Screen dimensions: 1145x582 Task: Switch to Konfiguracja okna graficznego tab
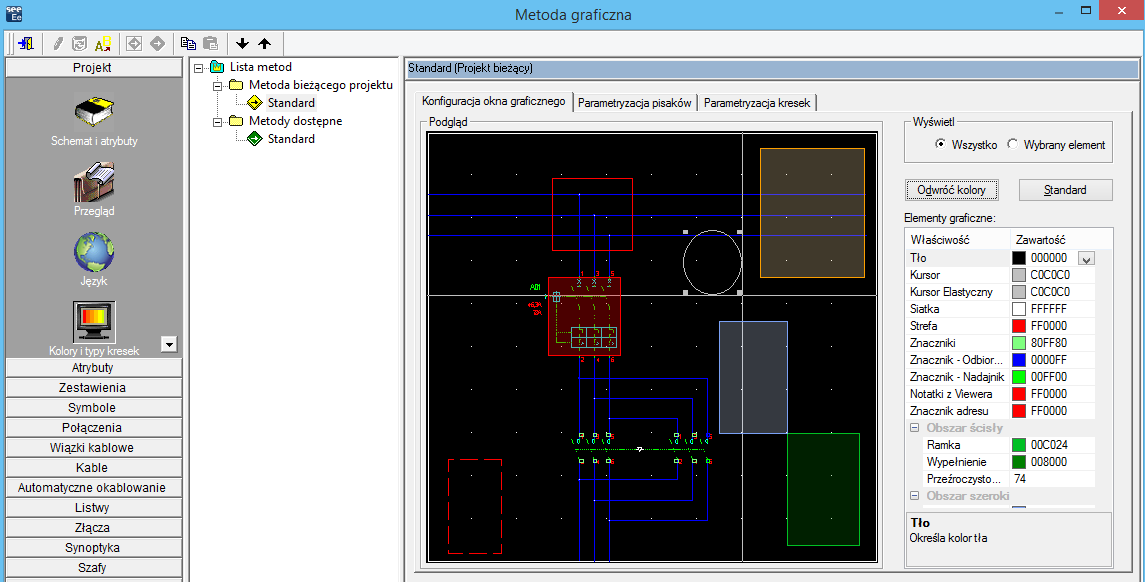coord(494,101)
